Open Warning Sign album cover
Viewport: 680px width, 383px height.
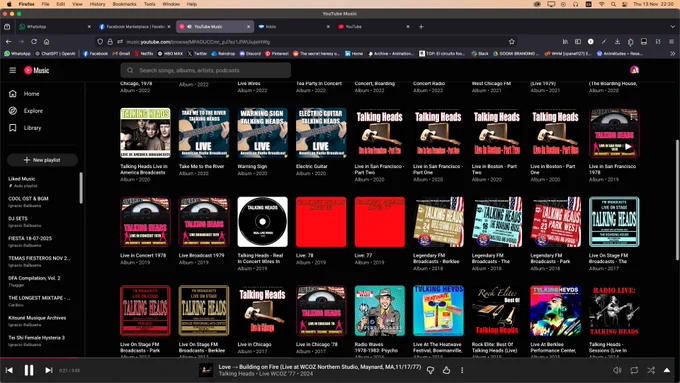[262, 133]
